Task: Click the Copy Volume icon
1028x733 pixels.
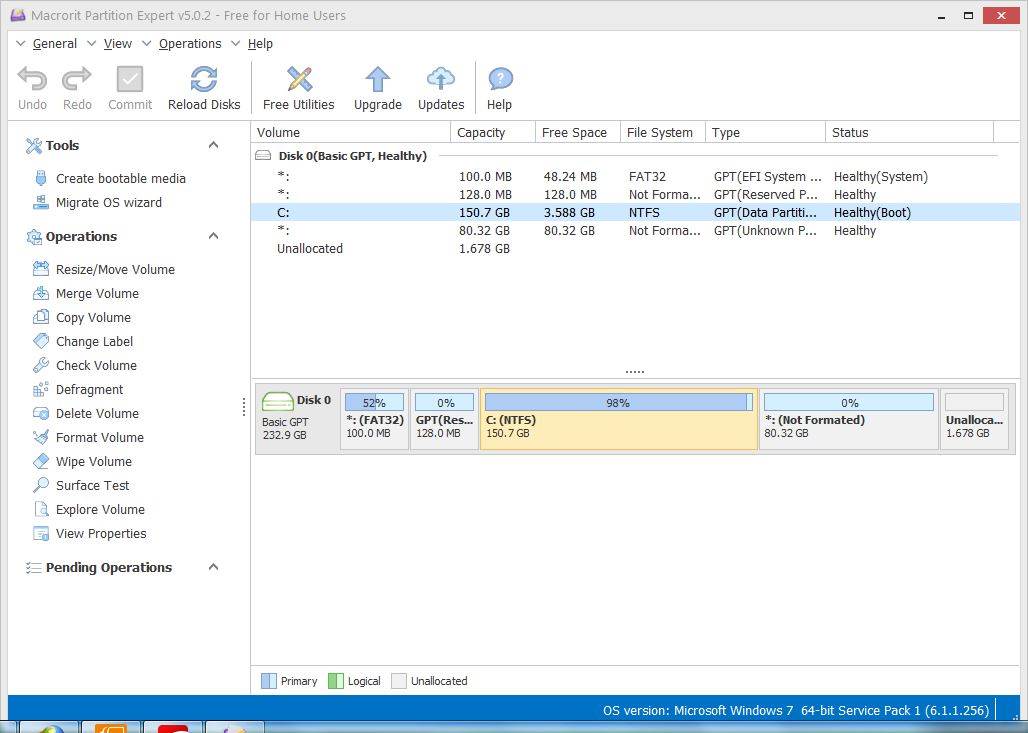Action: pyautogui.click(x=41, y=317)
